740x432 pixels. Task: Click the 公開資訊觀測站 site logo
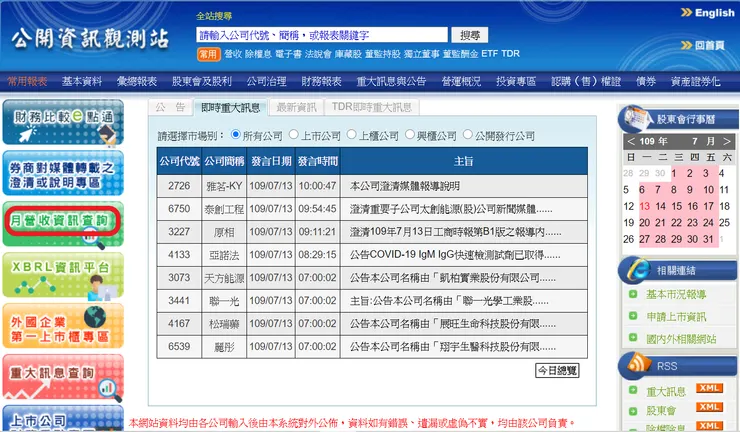coord(90,38)
